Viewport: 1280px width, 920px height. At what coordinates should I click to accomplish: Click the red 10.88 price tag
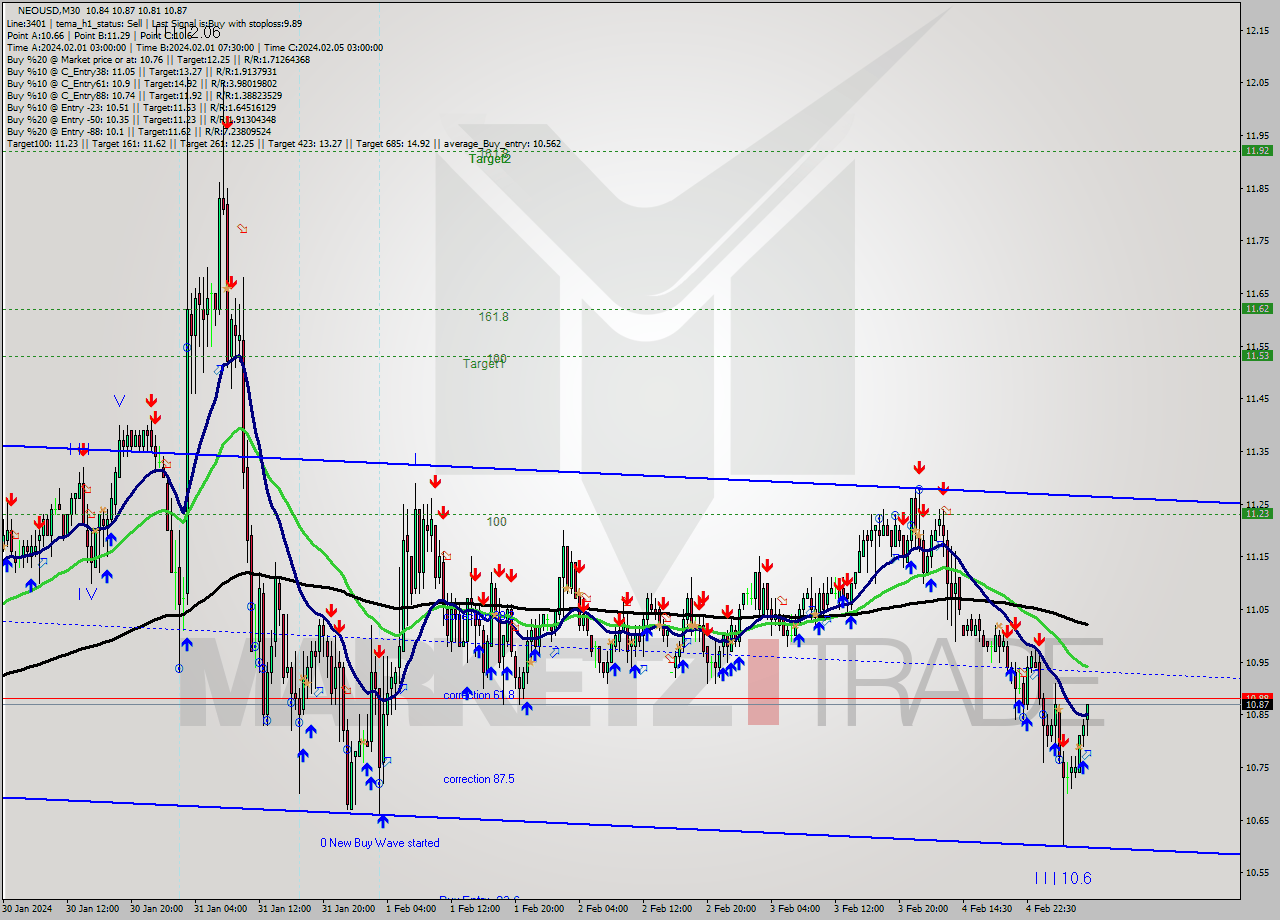pos(1257,696)
